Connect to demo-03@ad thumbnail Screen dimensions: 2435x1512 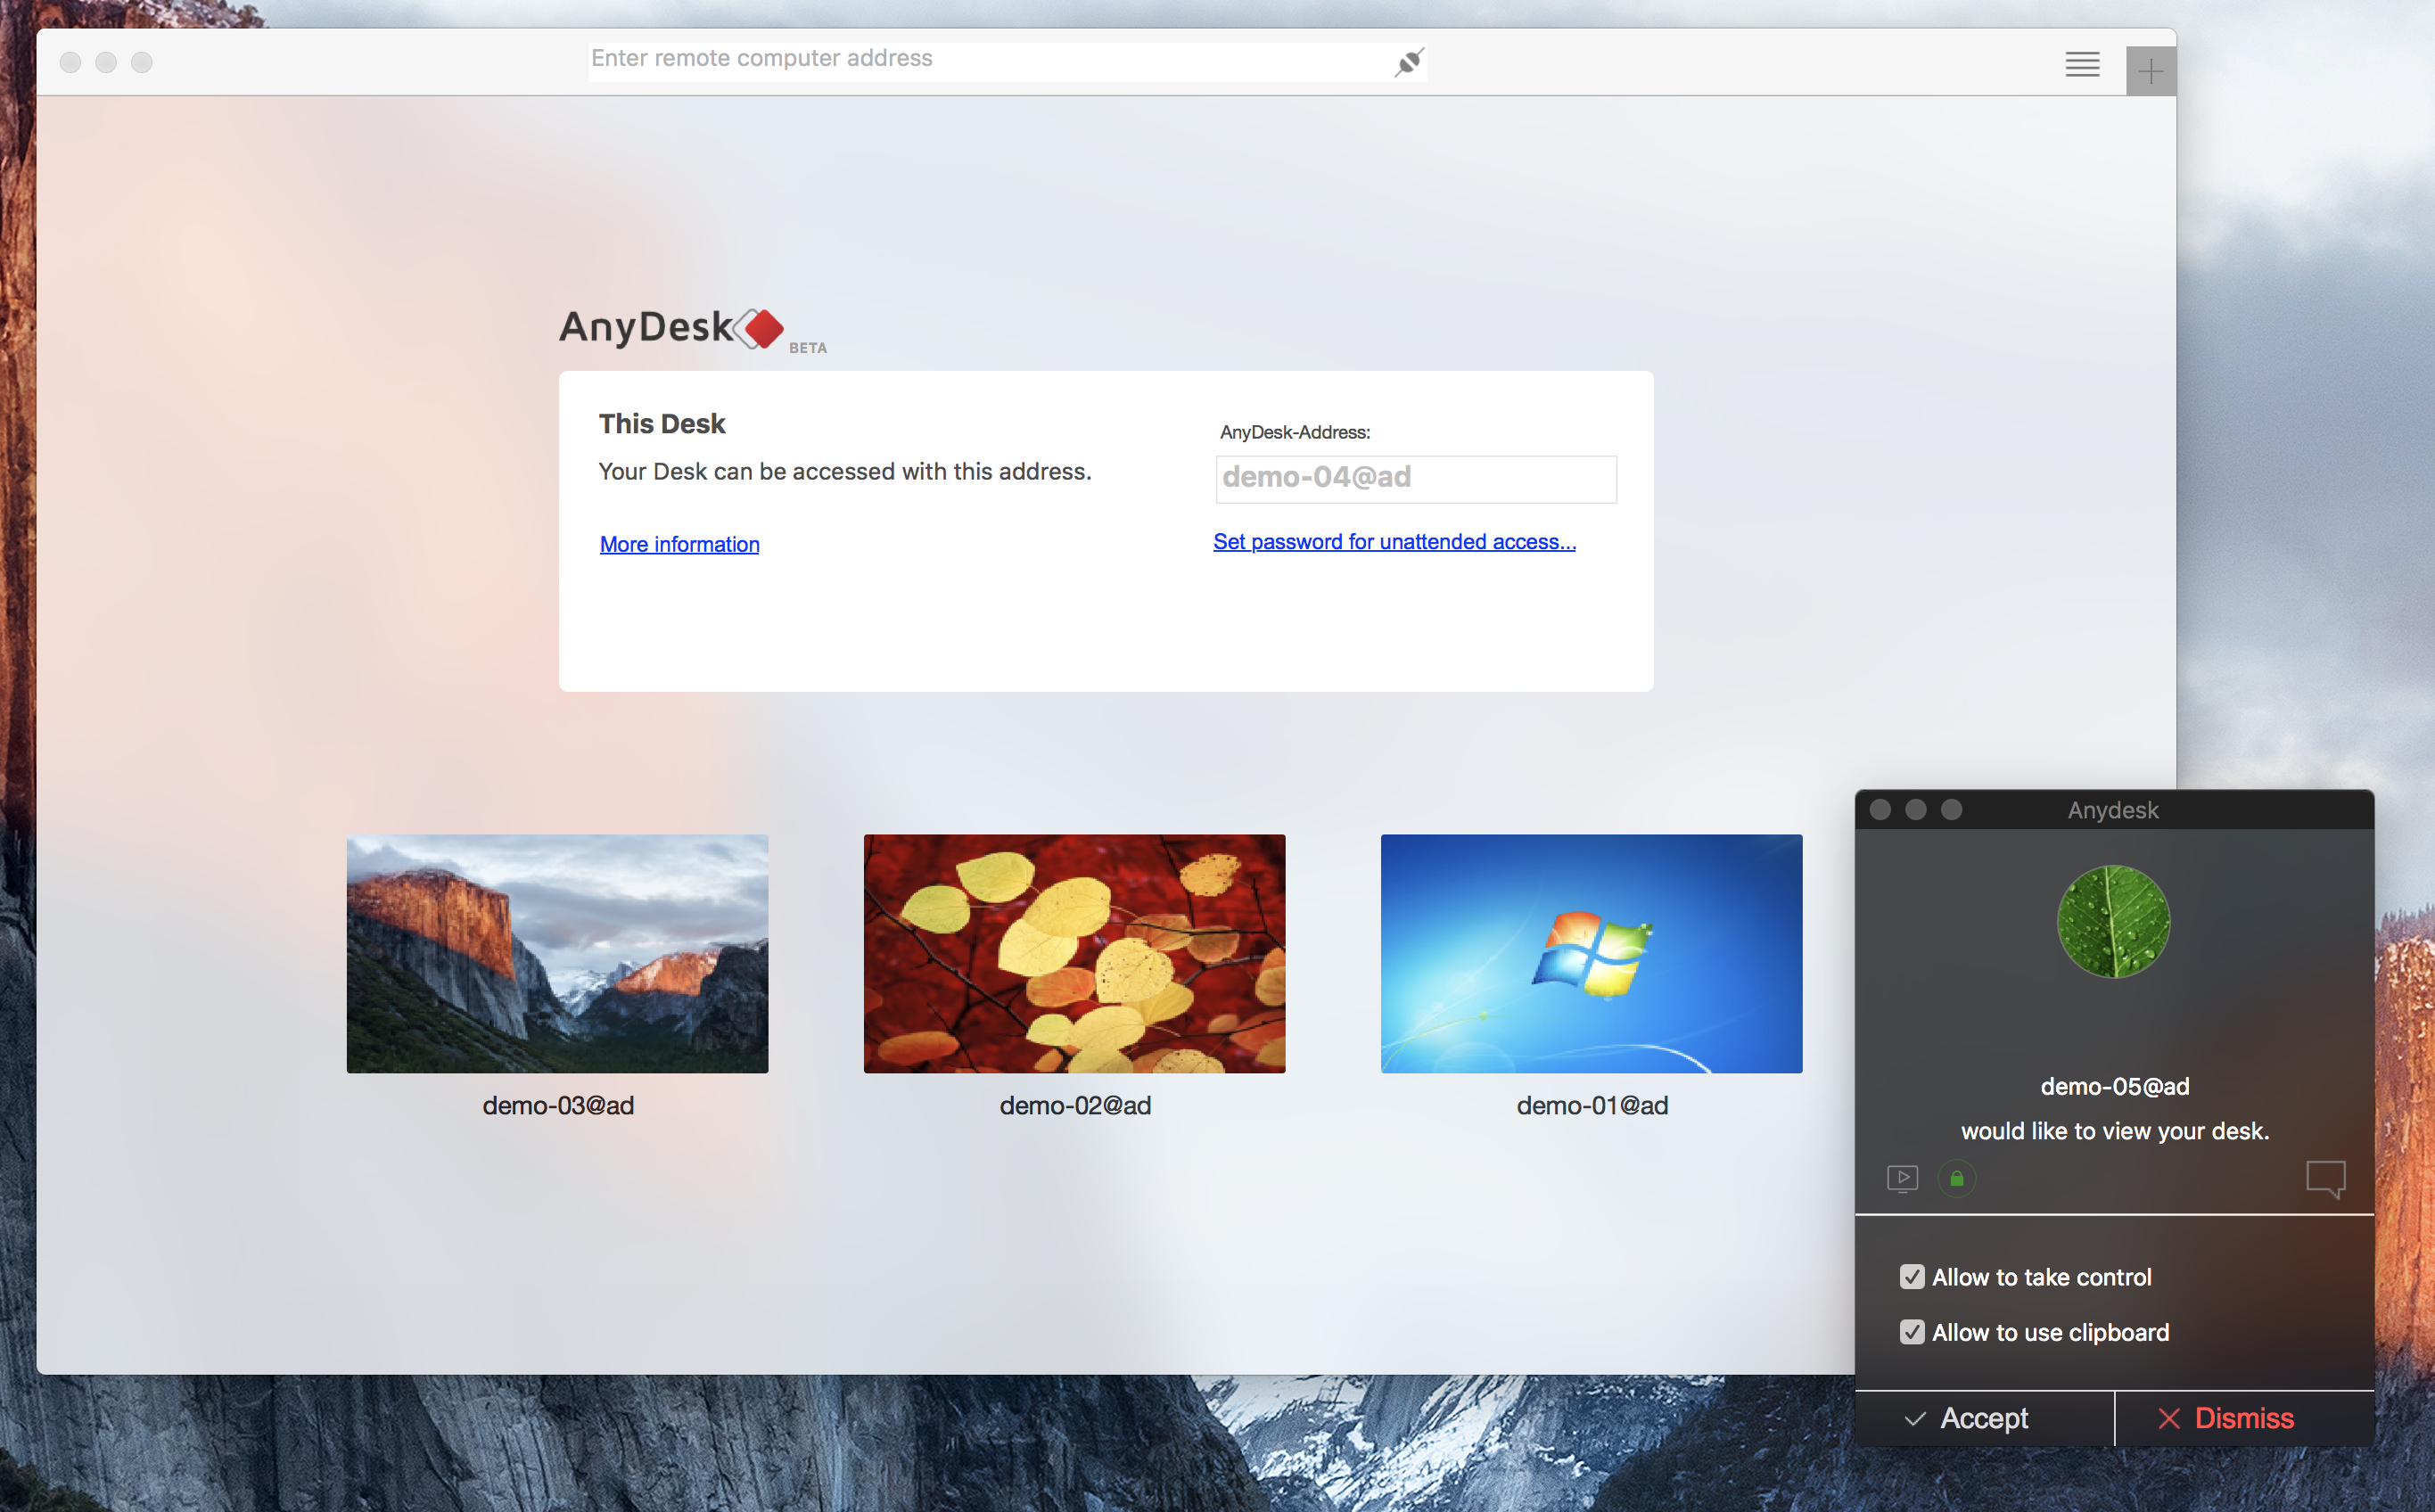pyautogui.click(x=557, y=953)
